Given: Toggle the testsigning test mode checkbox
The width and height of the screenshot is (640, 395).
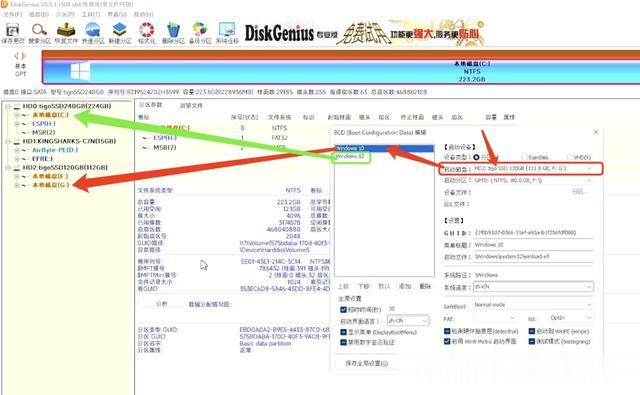Looking at the screenshot, I should [x=532, y=342].
